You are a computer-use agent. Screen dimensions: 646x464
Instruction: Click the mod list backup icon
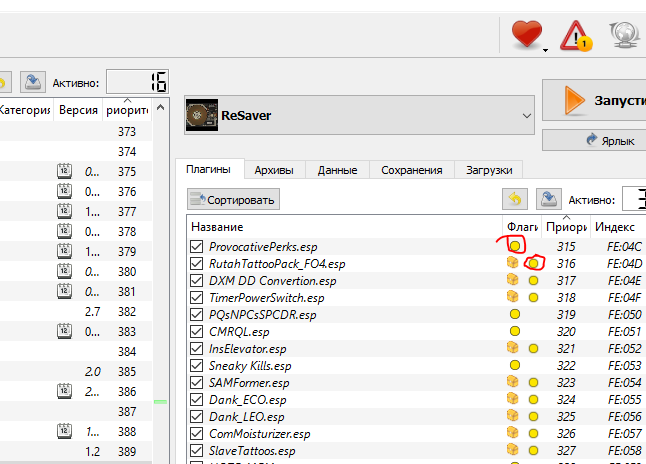click(31, 82)
